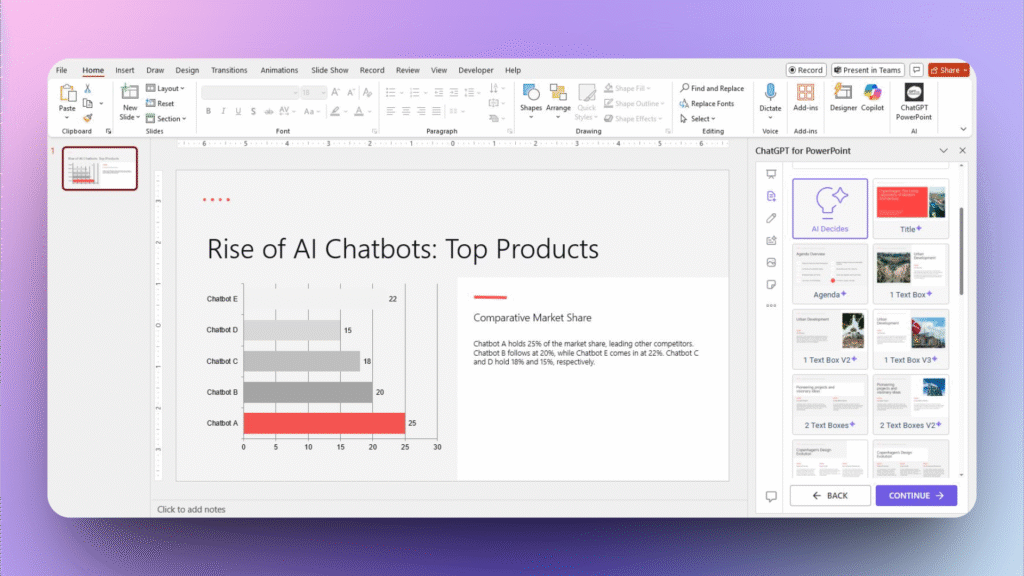Click the Format Painter icon
The image size is (1024, 576).
click(87, 118)
